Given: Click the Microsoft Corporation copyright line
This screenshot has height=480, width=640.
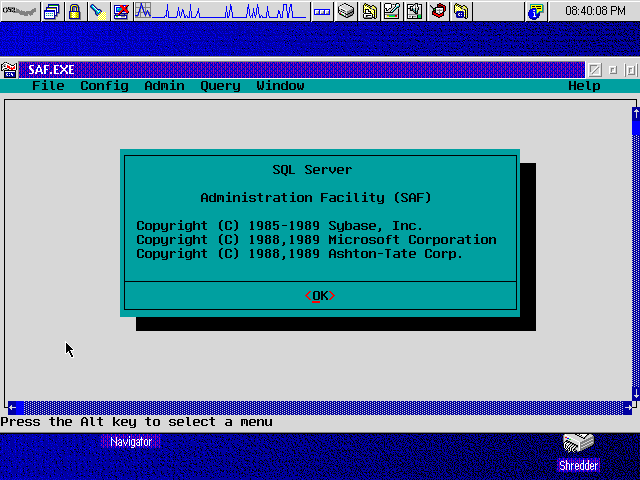Looking at the screenshot, I should pos(316,240).
